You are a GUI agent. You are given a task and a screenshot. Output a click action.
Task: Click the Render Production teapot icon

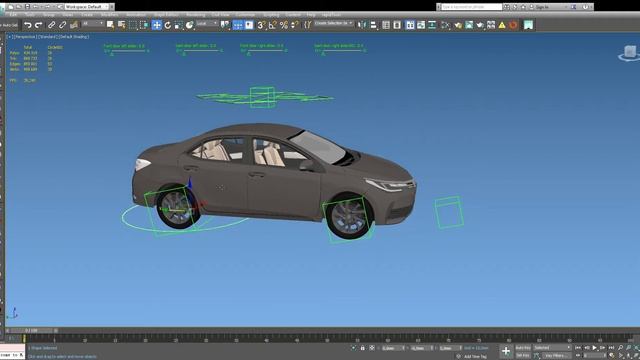(480, 25)
